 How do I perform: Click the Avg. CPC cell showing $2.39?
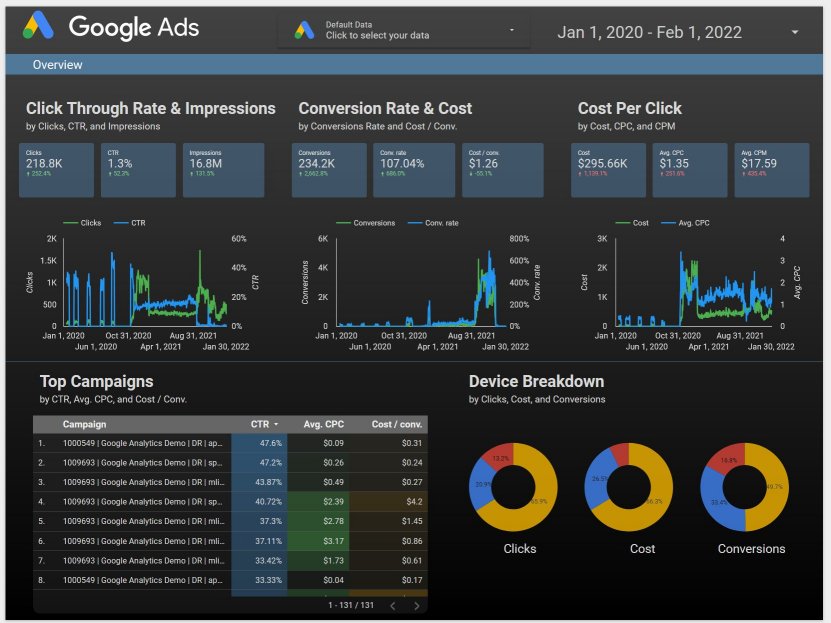coord(318,502)
